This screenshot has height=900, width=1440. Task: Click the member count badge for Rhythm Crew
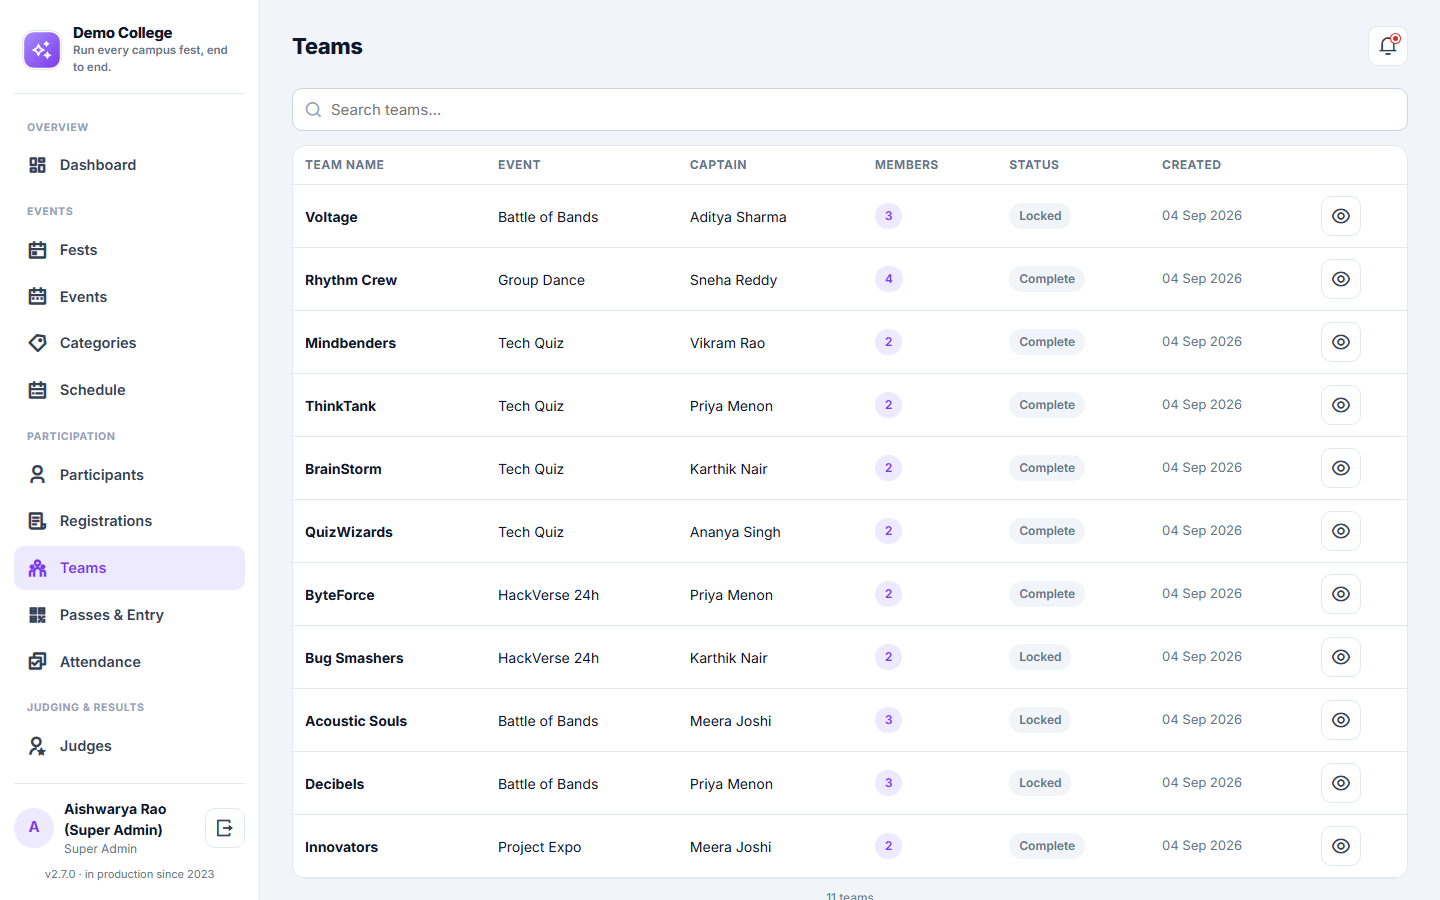coord(888,279)
